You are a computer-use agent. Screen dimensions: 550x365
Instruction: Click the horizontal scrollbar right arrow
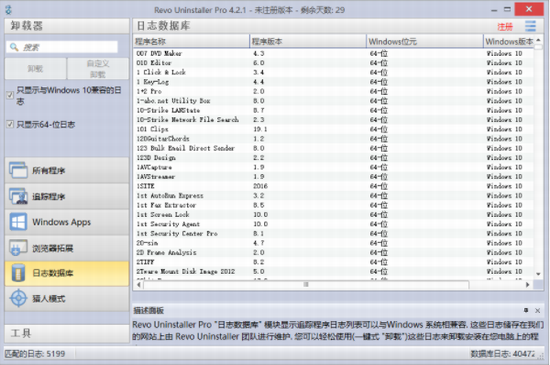[x=528, y=285]
